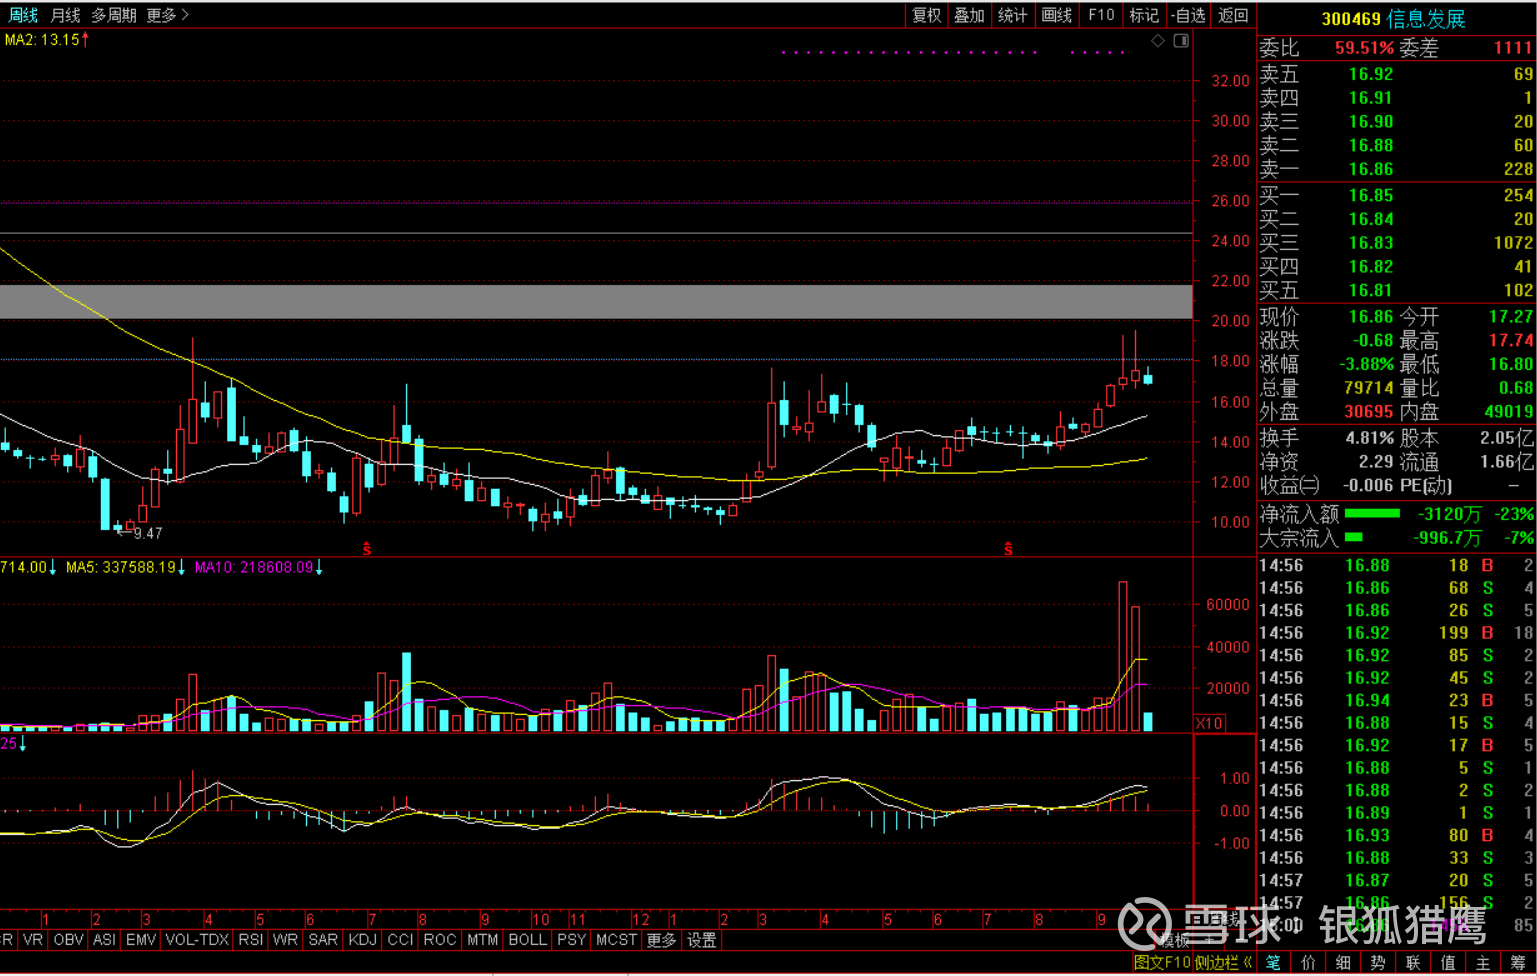Click the 标记 mark tool
This screenshot has width=1537, height=976.
pos(1143,15)
